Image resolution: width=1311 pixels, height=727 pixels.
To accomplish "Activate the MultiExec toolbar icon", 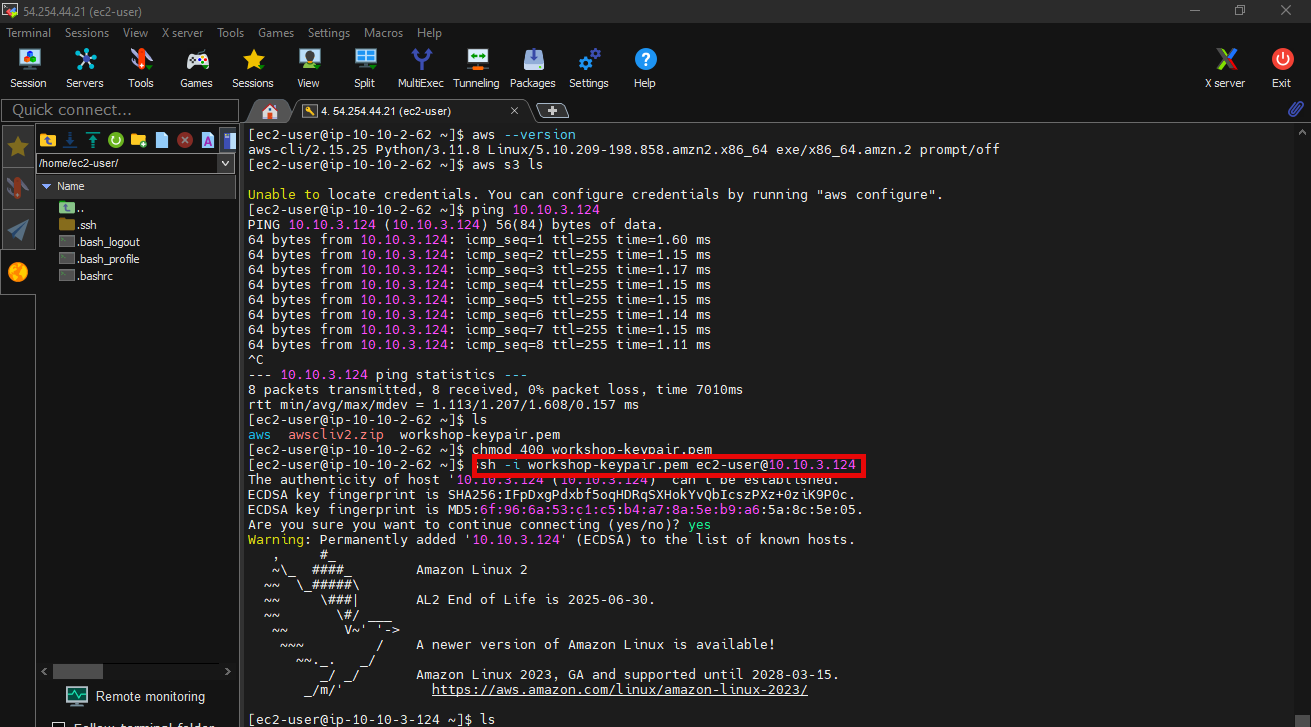I will (x=421, y=69).
